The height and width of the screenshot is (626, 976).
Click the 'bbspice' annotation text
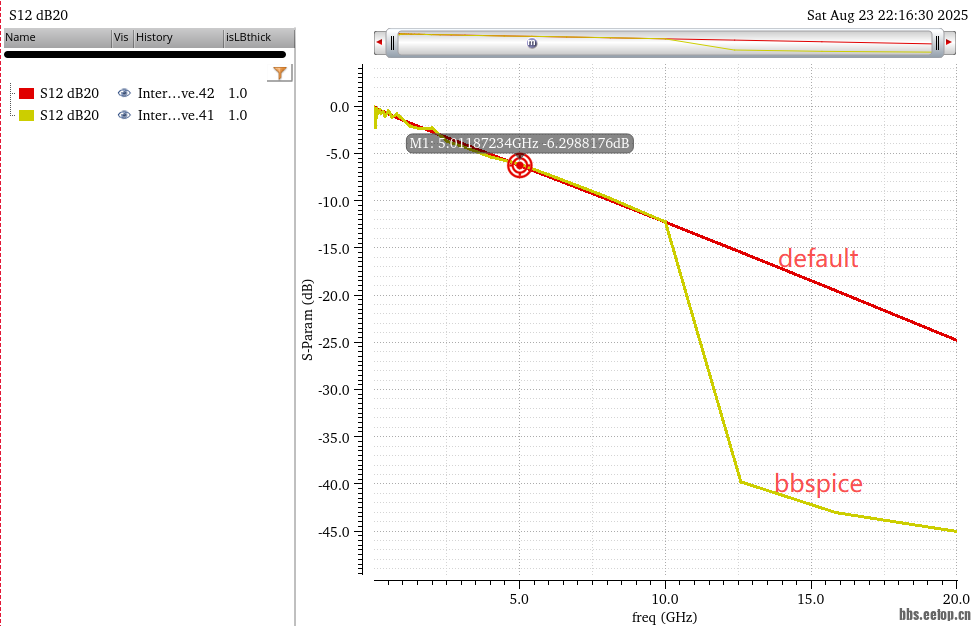coord(819,484)
